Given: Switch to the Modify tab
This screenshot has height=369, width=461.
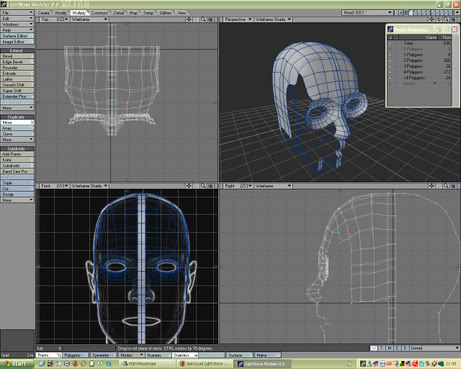Looking at the screenshot, I should pos(61,13).
